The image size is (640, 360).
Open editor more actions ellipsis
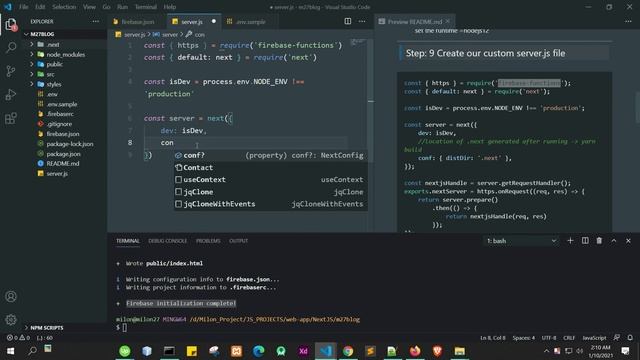tap(362, 21)
